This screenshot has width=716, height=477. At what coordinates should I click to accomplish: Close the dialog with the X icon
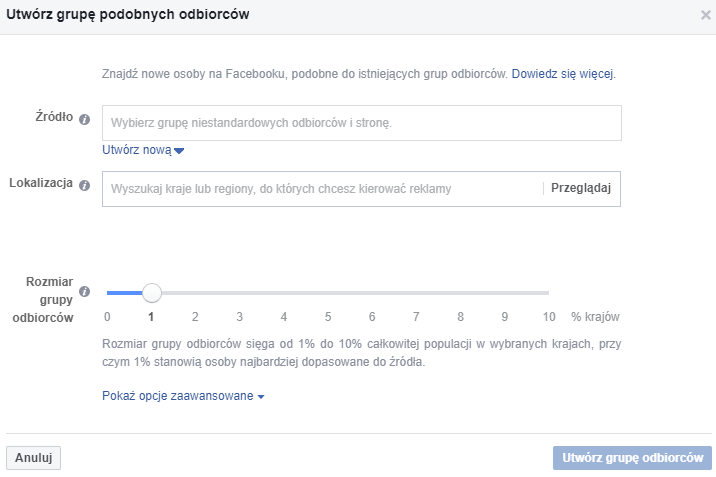[705, 15]
